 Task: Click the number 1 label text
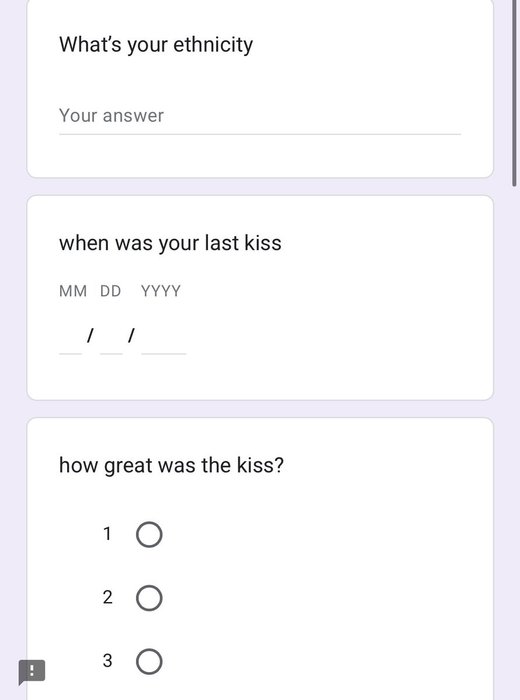[x=107, y=534]
